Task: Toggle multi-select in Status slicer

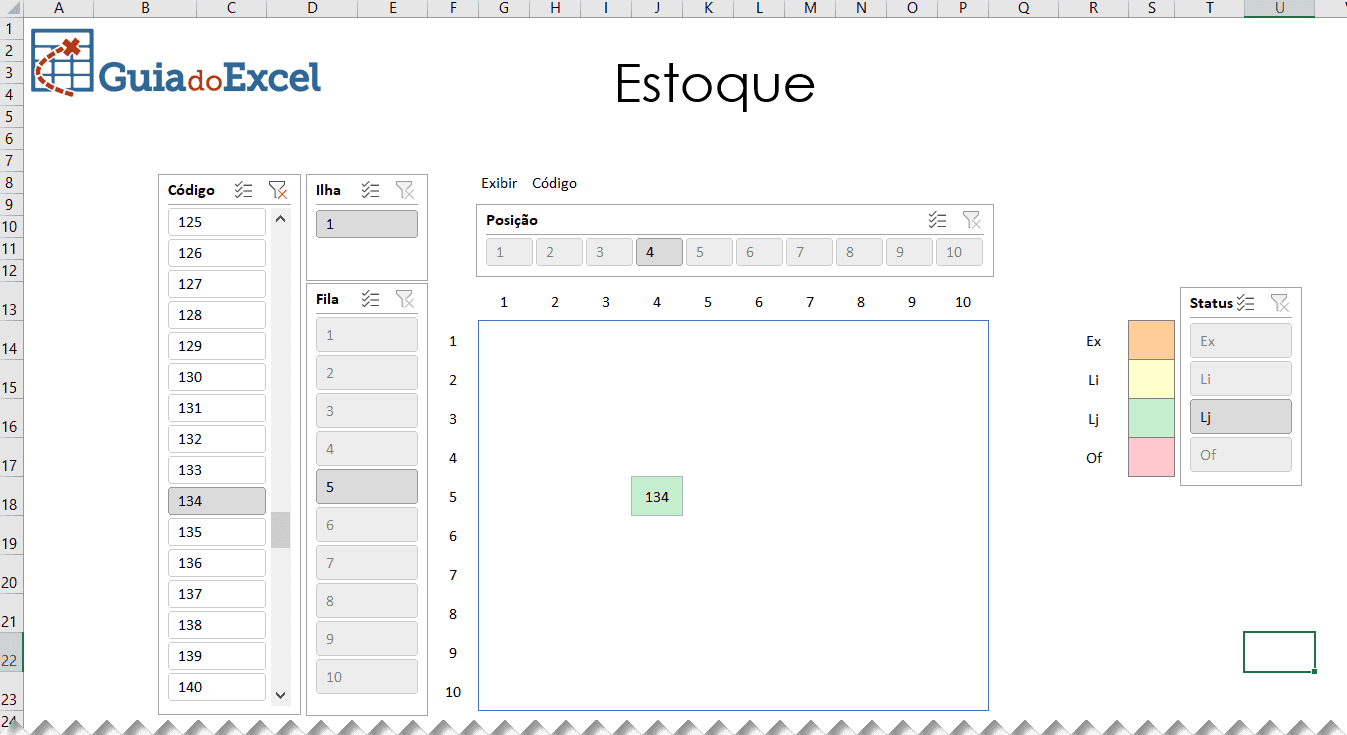Action: [x=1246, y=302]
